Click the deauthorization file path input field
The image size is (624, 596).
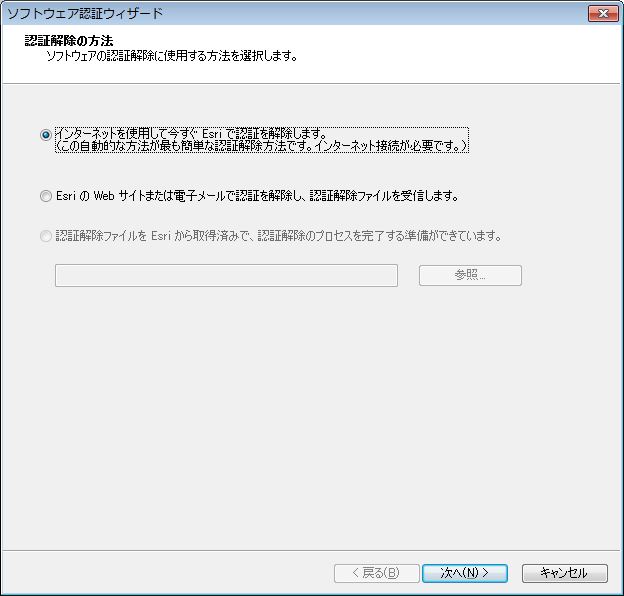pos(226,275)
